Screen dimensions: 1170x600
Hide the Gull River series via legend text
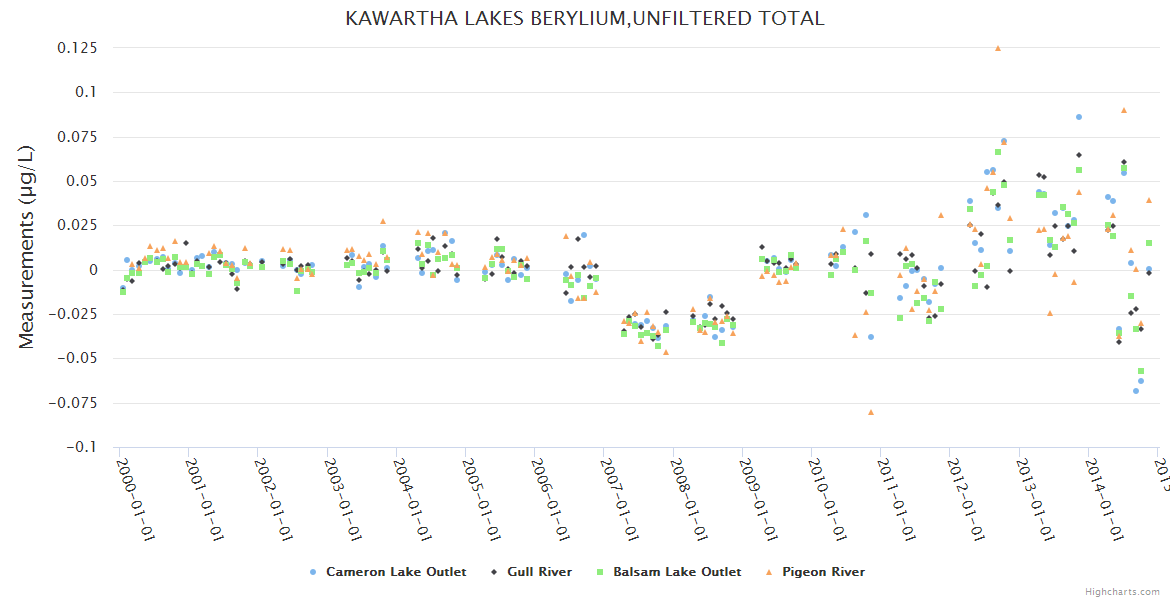[x=539, y=572]
